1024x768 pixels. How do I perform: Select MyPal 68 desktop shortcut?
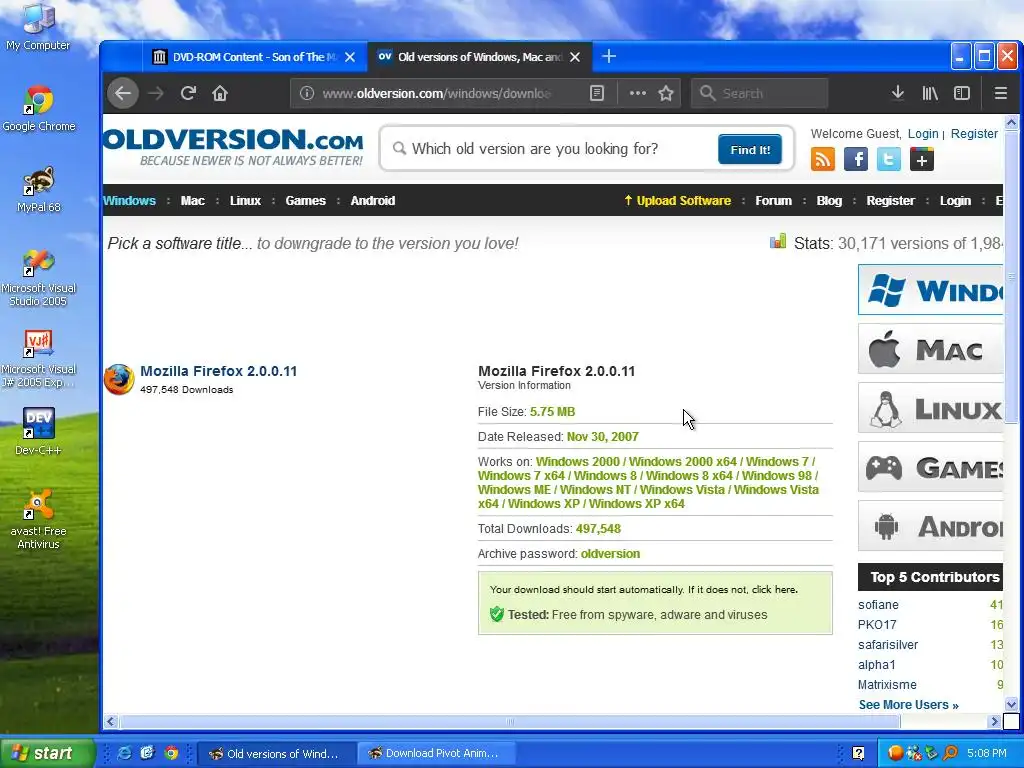39,189
